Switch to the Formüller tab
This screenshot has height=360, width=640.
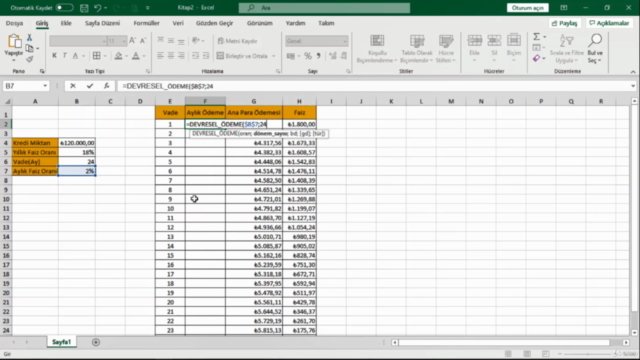pyautogui.click(x=147, y=23)
